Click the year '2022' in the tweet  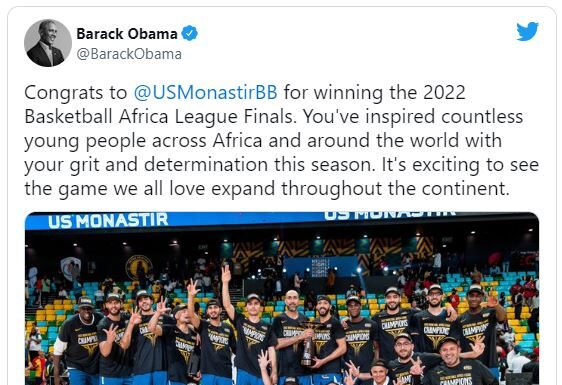[x=444, y=92]
